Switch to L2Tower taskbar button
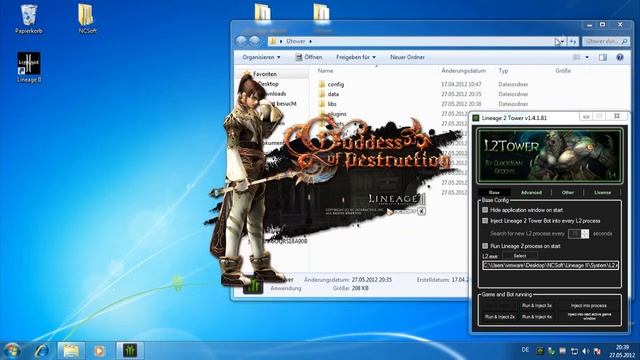 pyautogui.click(x=130, y=351)
